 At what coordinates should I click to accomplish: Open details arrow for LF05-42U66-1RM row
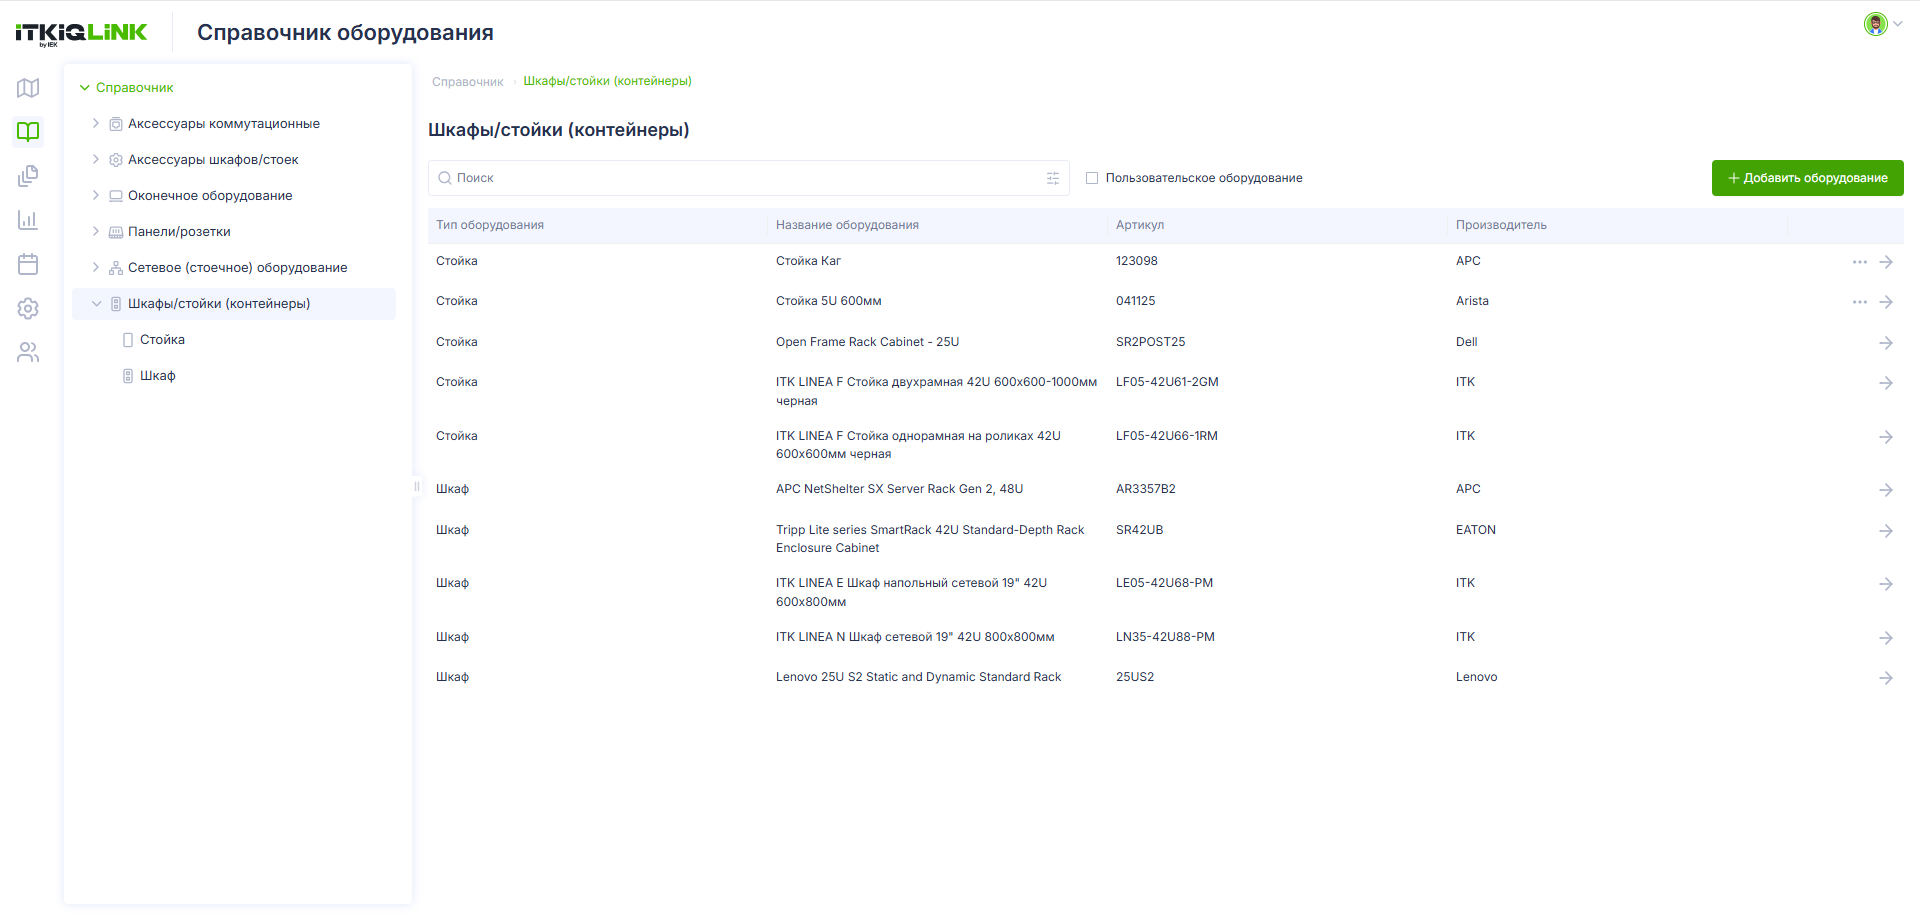[x=1886, y=437]
